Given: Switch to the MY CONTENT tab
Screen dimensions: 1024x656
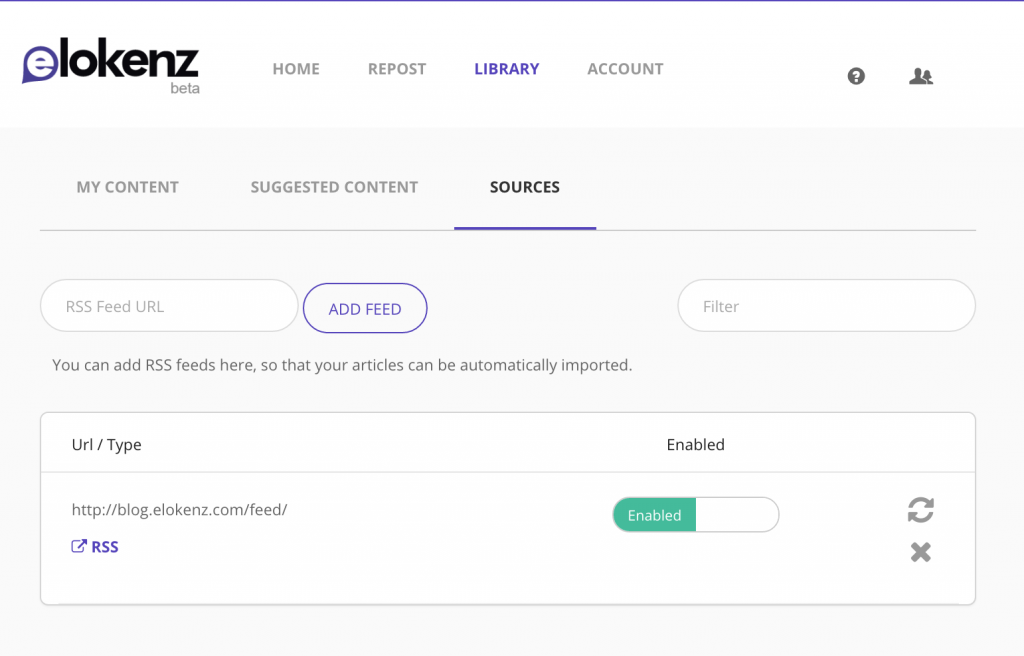Looking at the screenshot, I should click(x=127, y=187).
